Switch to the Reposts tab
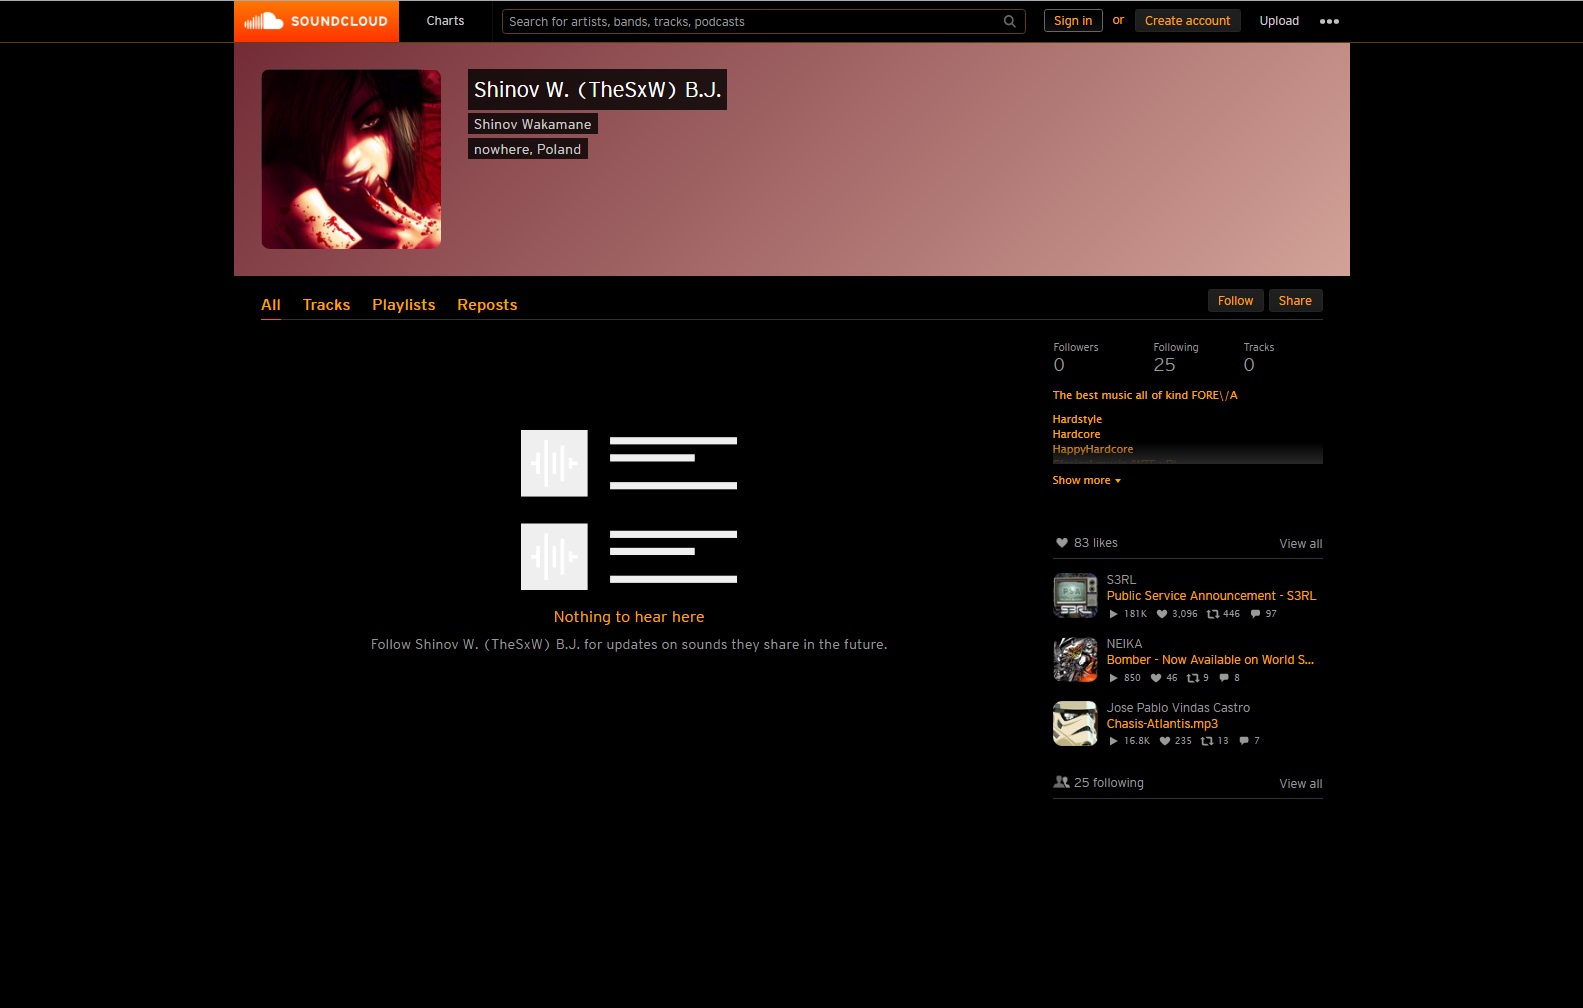This screenshot has width=1583, height=1008. click(487, 305)
